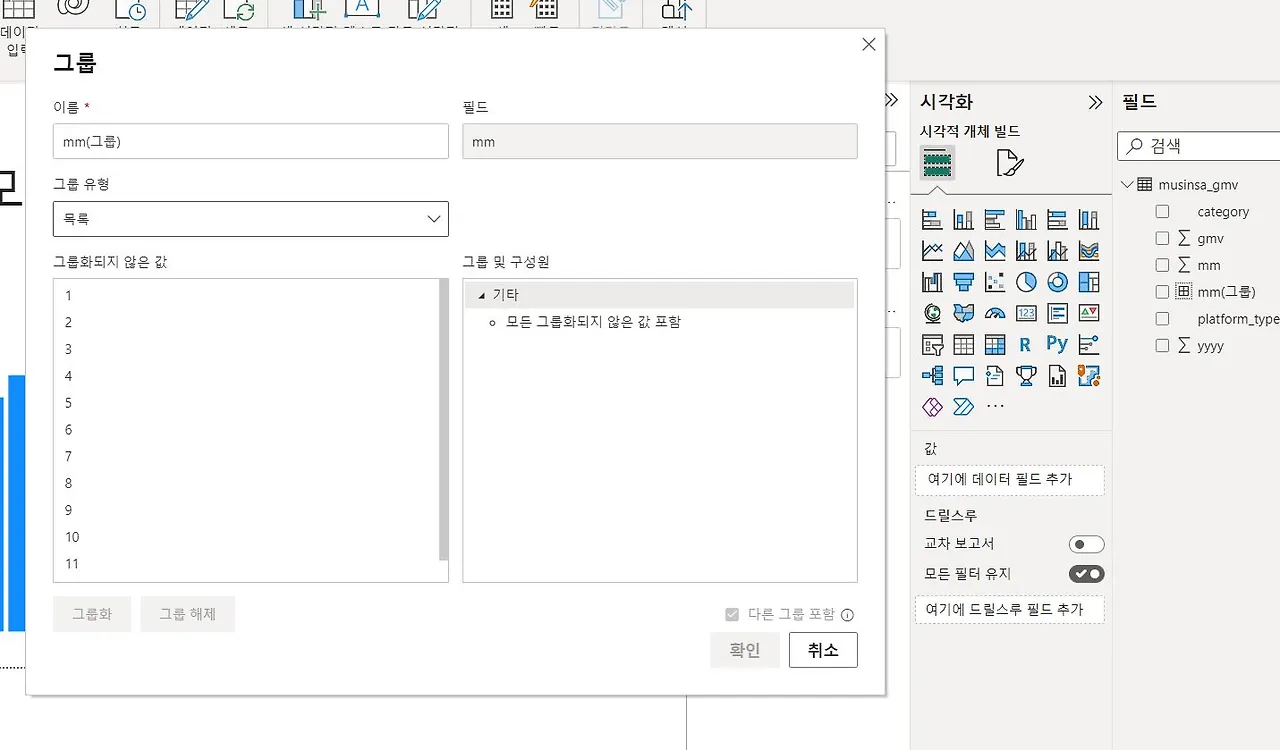Click the 그룹 해제 button
This screenshot has width=1280, height=750.
click(x=188, y=614)
